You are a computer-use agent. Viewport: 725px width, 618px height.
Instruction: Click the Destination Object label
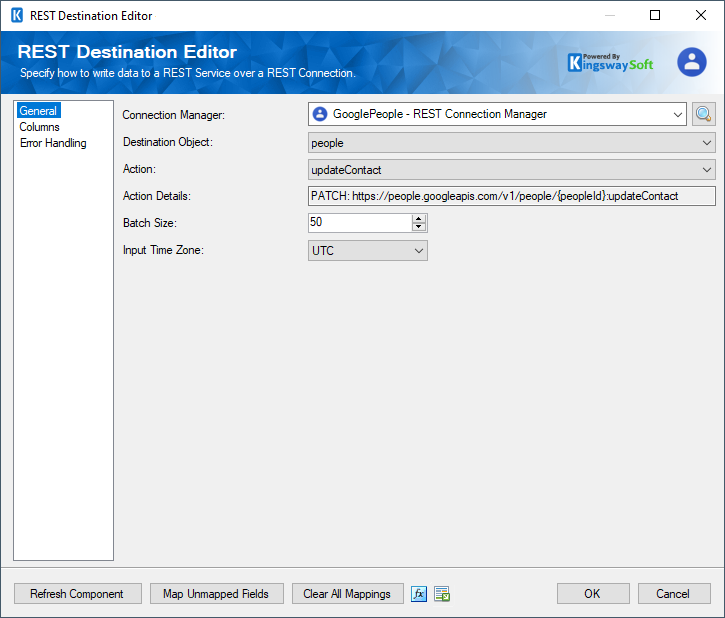point(168,142)
